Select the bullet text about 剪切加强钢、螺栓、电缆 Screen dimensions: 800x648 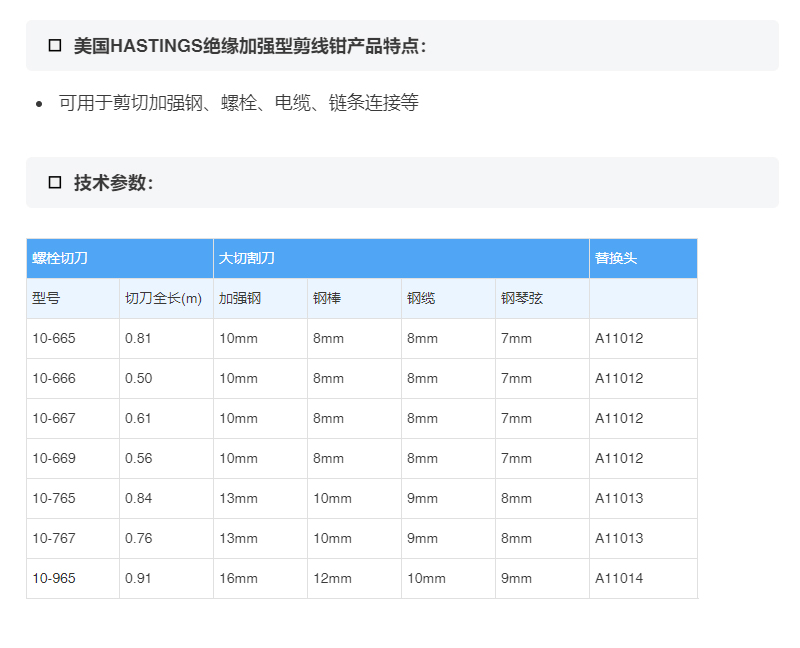[x=238, y=103]
